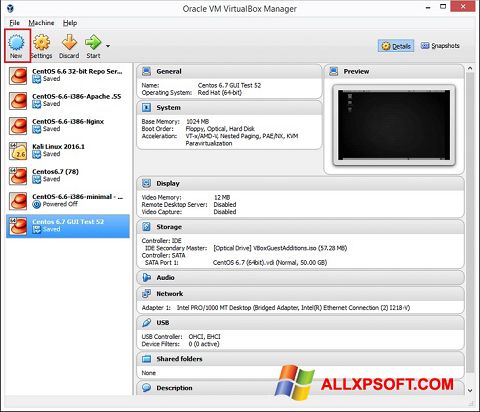Click the USB section icon
Viewport: 480px width, 412px height.
(146, 323)
